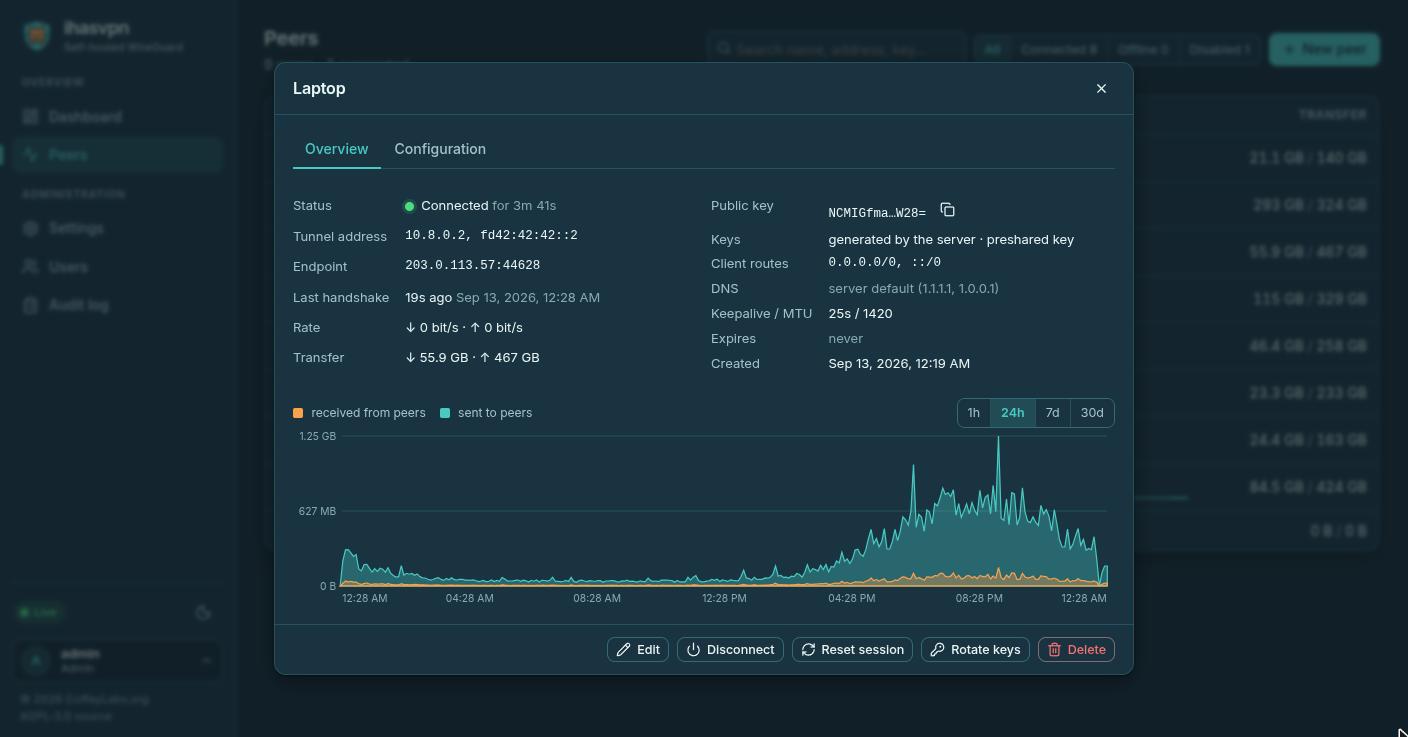1408x737 pixels.
Task: Click the 08:28 PM x-axis label
Action: click(978, 598)
